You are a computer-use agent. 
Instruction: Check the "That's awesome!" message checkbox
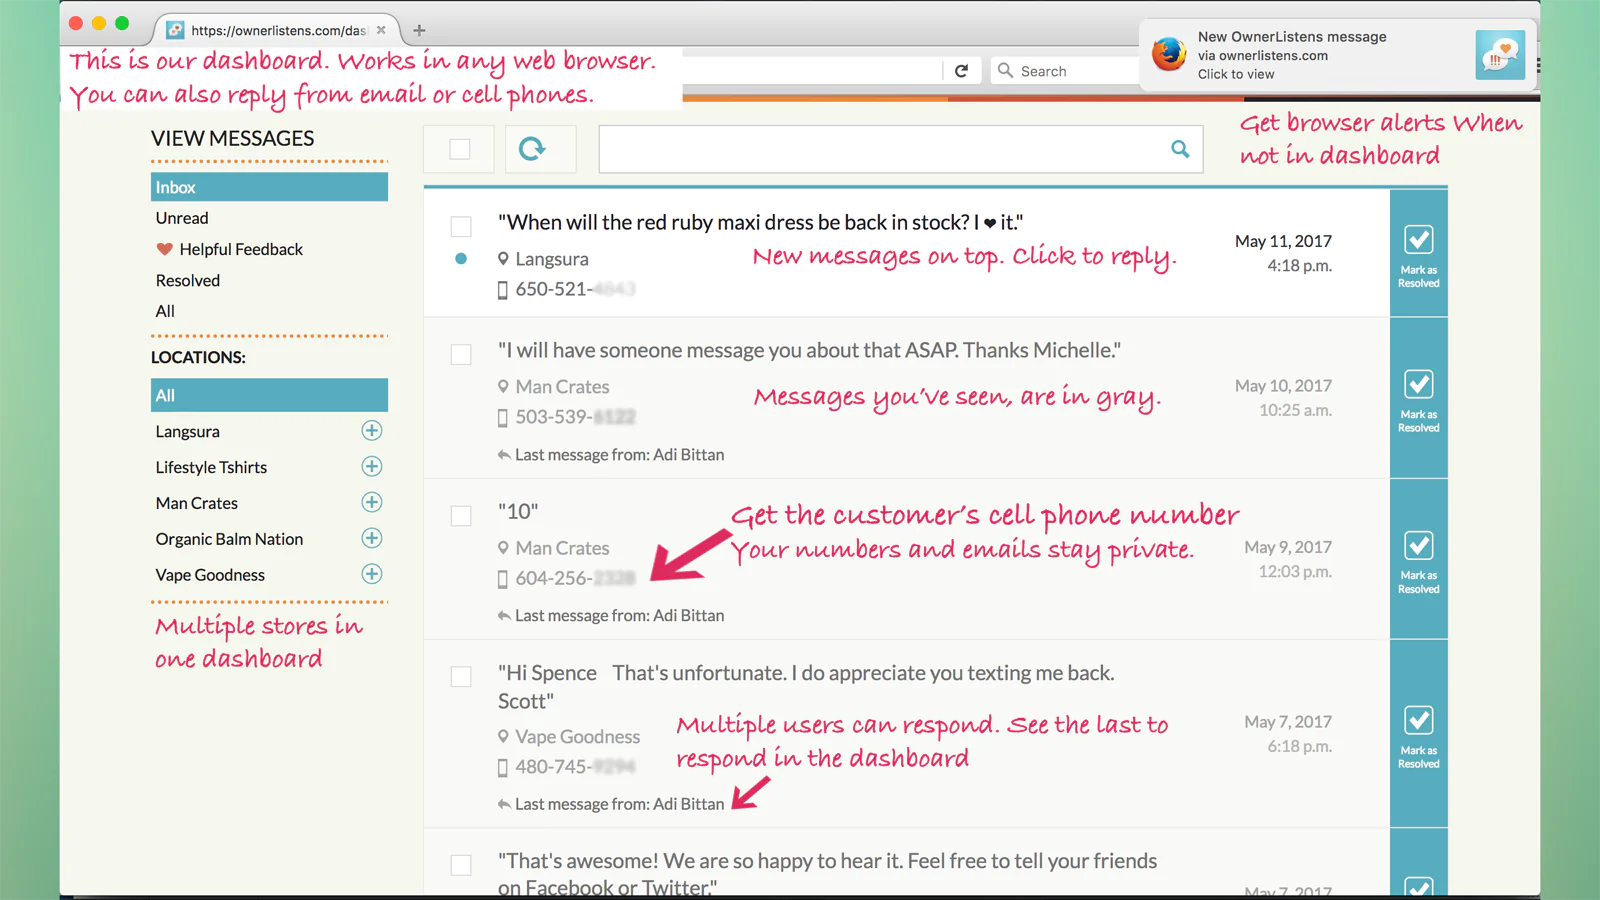(x=461, y=864)
